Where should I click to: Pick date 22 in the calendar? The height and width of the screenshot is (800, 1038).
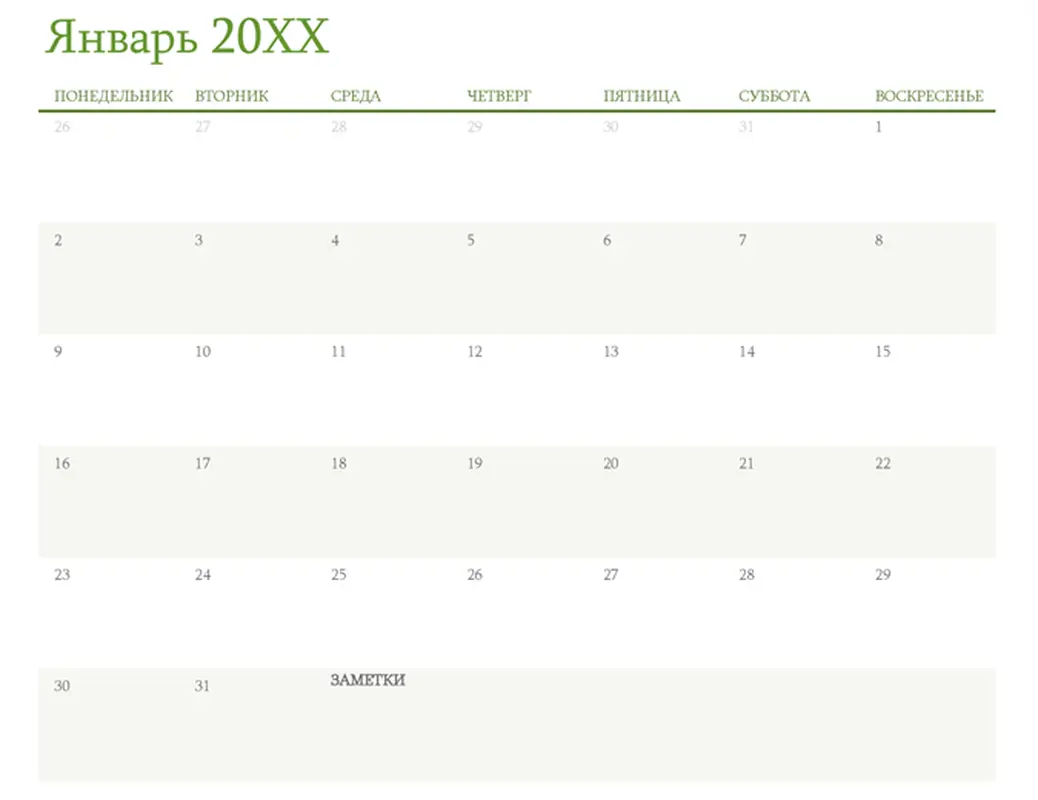[882, 464]
